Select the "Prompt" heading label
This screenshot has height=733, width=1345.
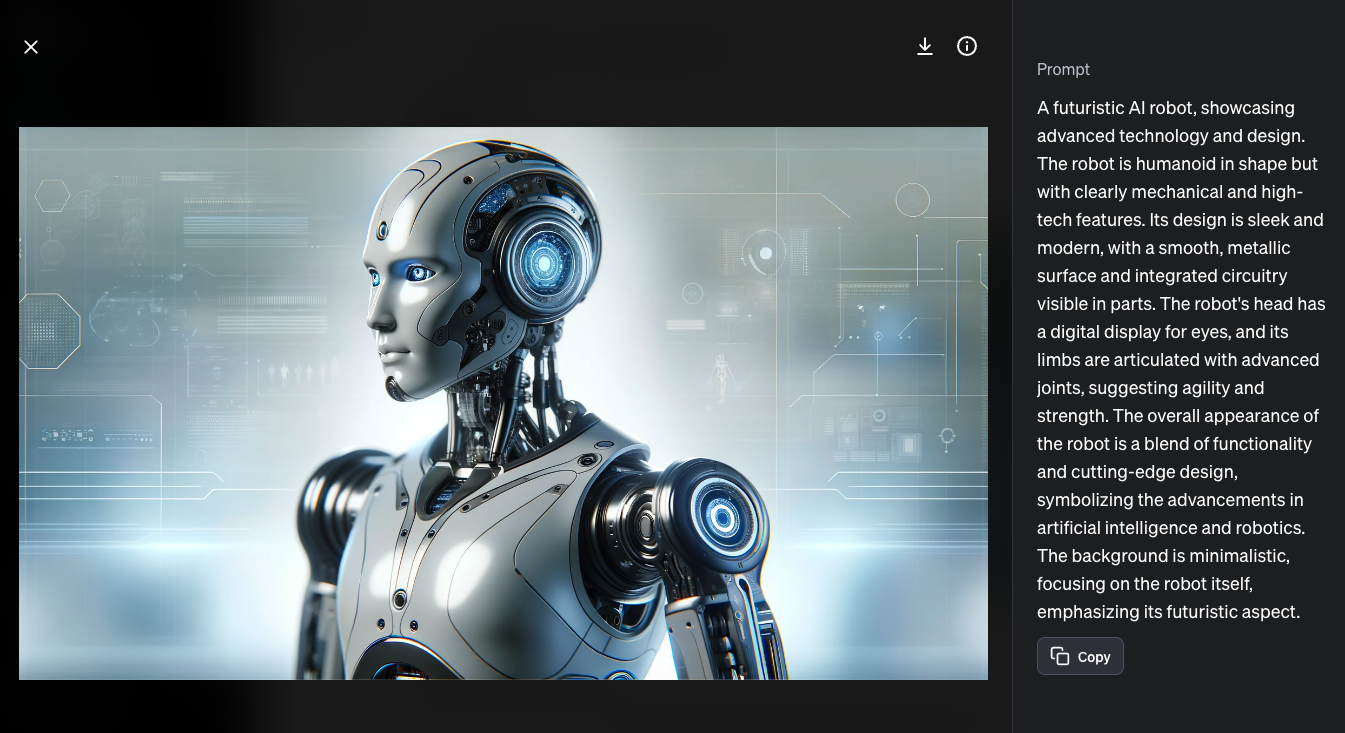[x=1063, y=69]
